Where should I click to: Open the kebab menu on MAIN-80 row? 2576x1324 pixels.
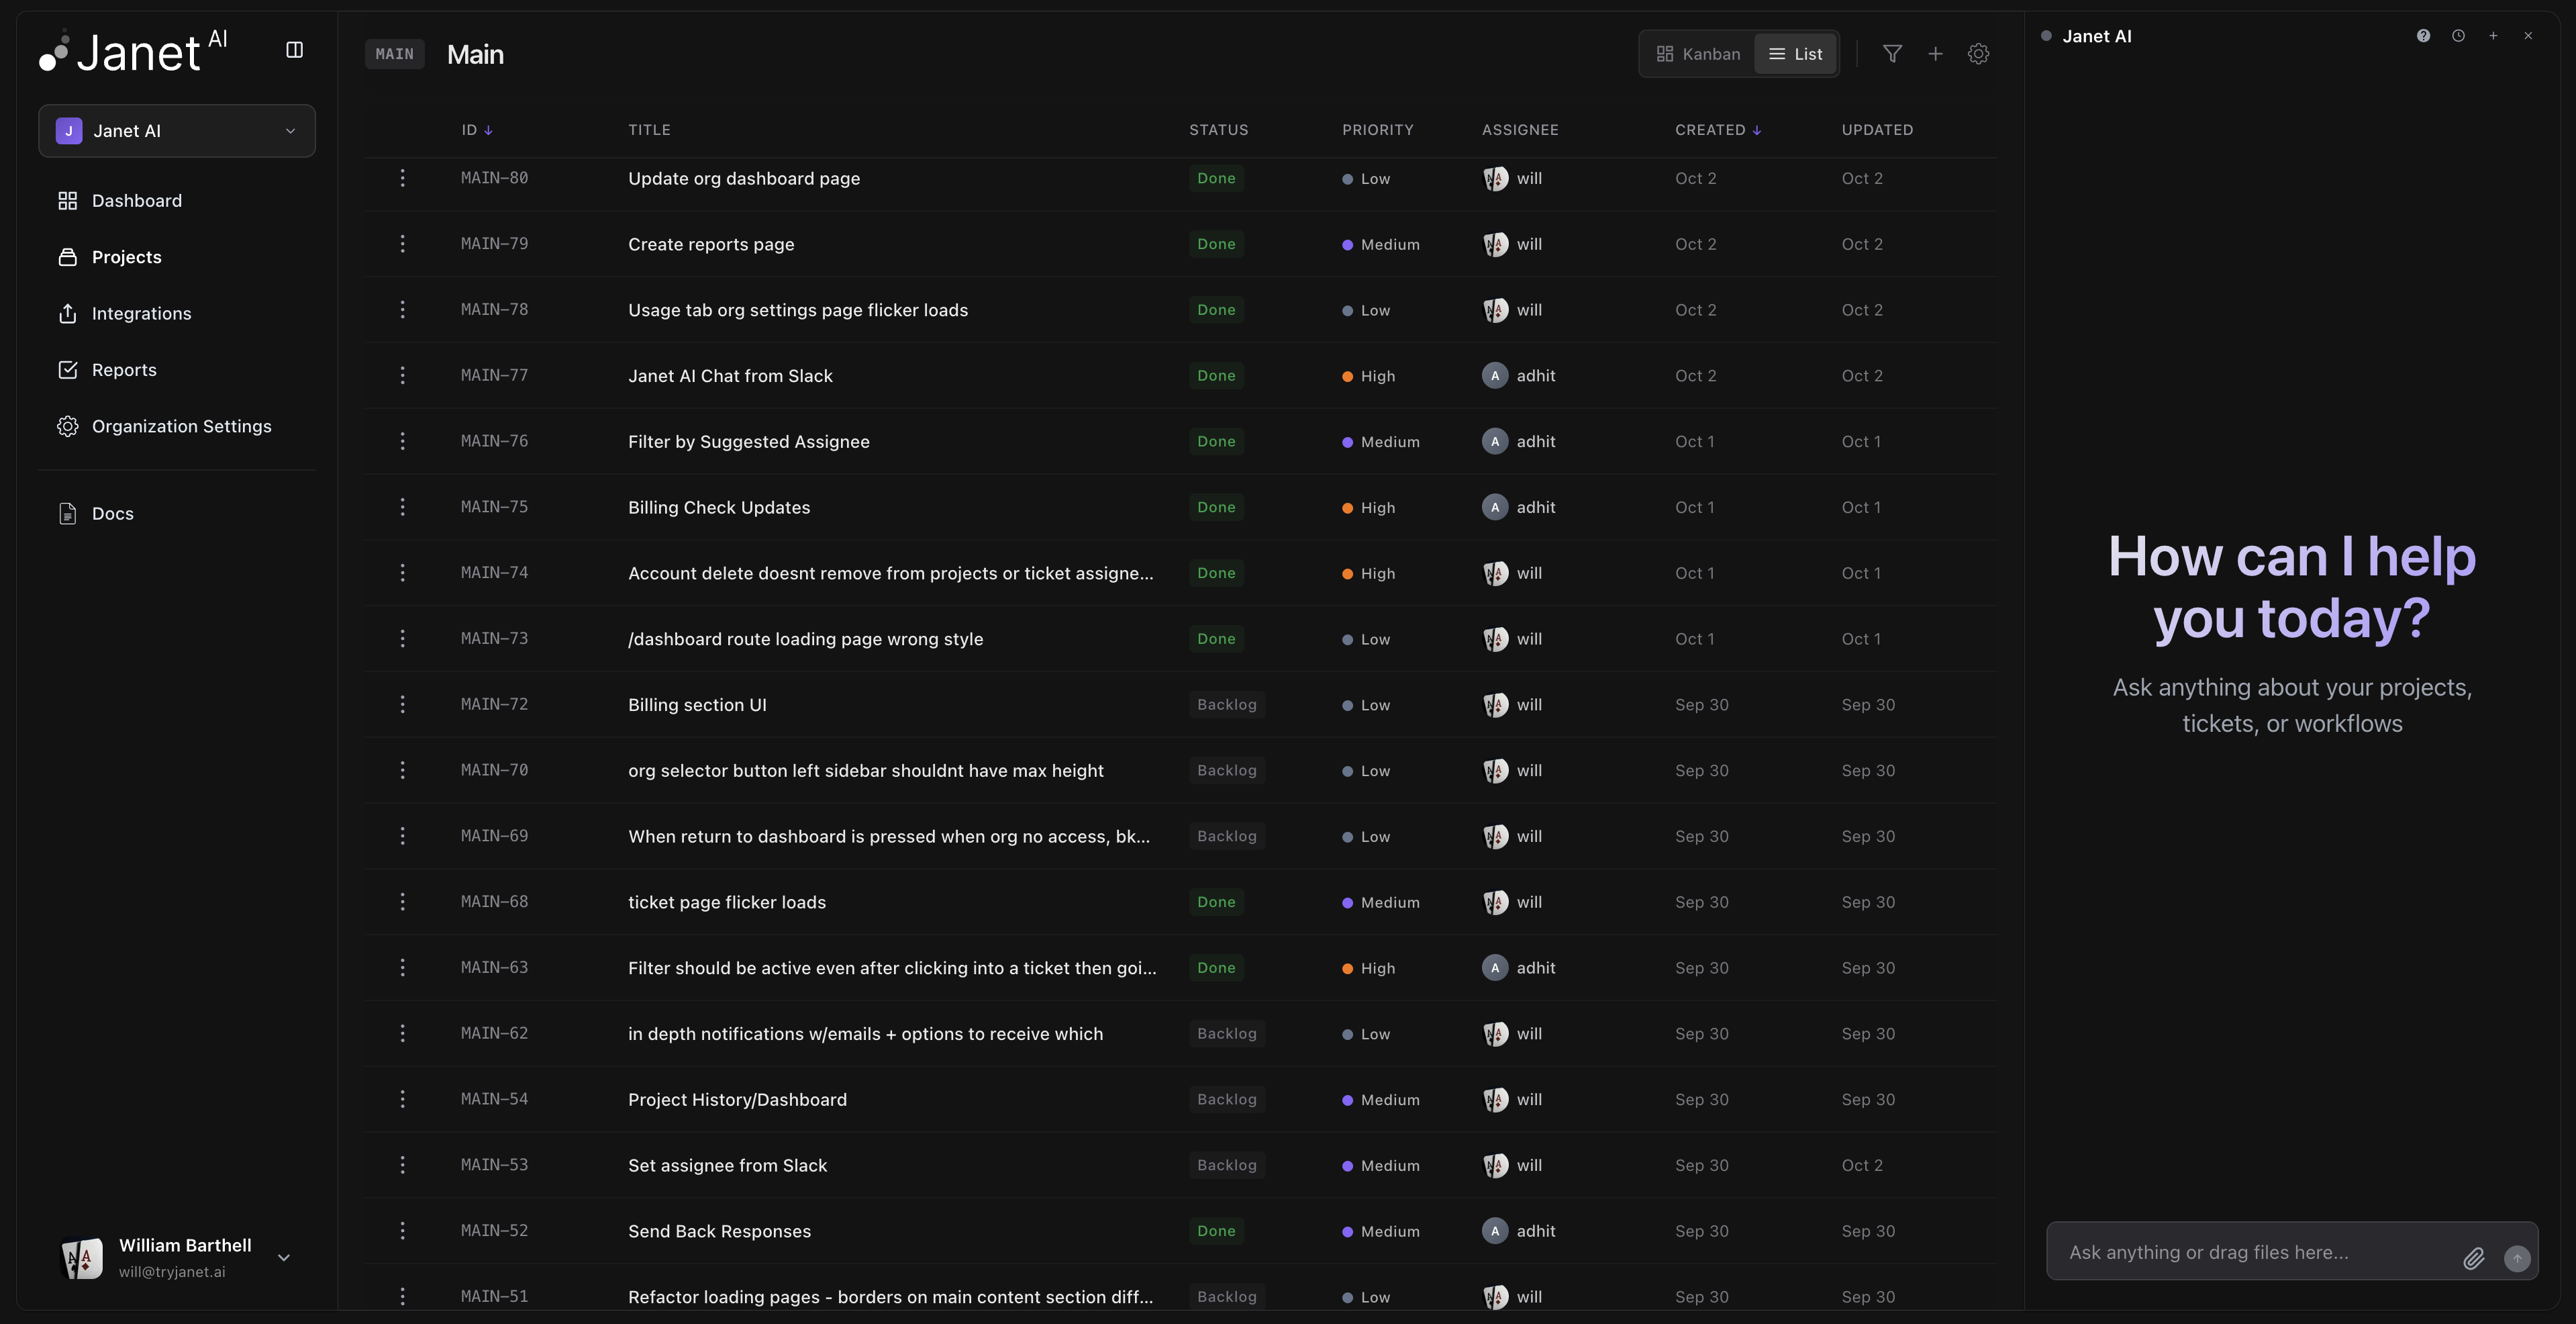(403, 178)
